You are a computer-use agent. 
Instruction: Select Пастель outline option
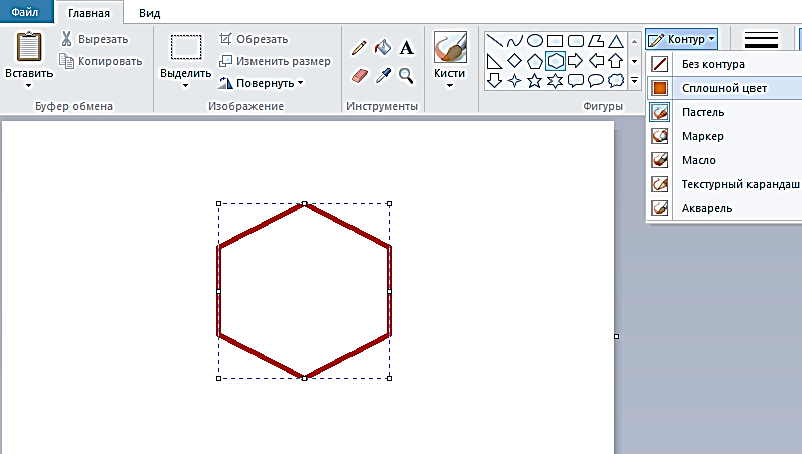pos(724,112)
